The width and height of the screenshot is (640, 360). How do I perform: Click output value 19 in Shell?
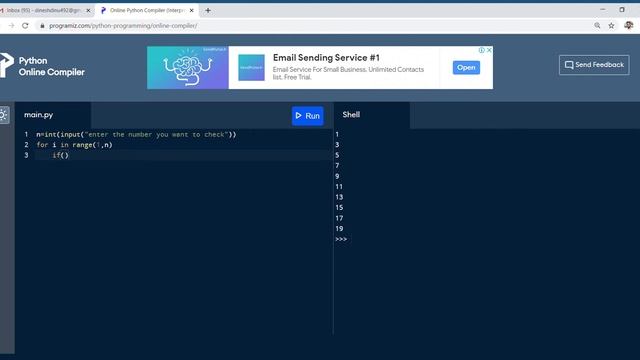tap(339, 229)
